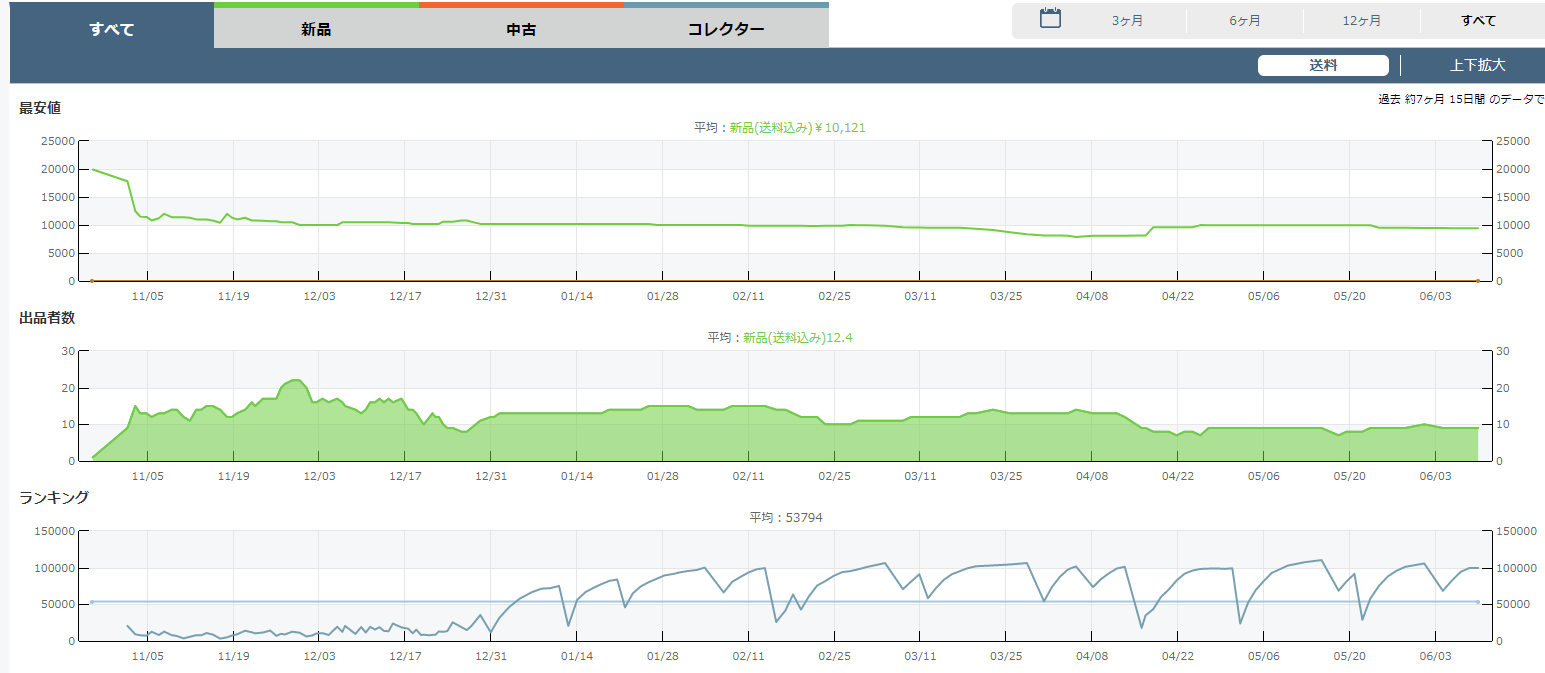This screenshot has width=1545, height=673.
Task: Click the 新品(送料込み)¥10,121 legend label
Action: click(797, 128)
